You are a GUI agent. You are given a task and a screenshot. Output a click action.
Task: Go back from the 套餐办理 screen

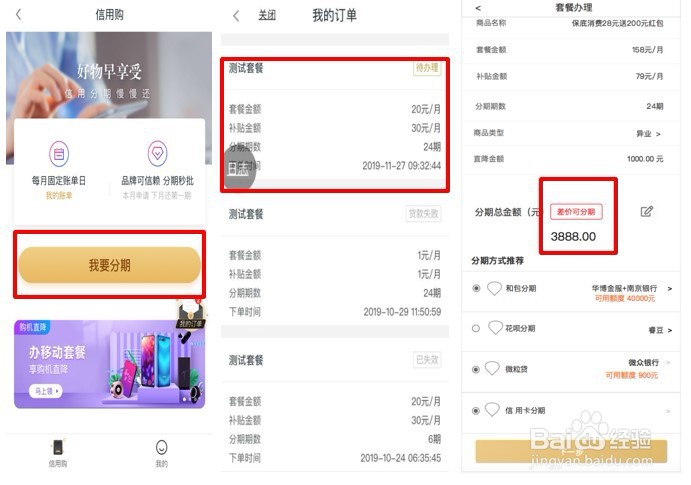(478, 8)
